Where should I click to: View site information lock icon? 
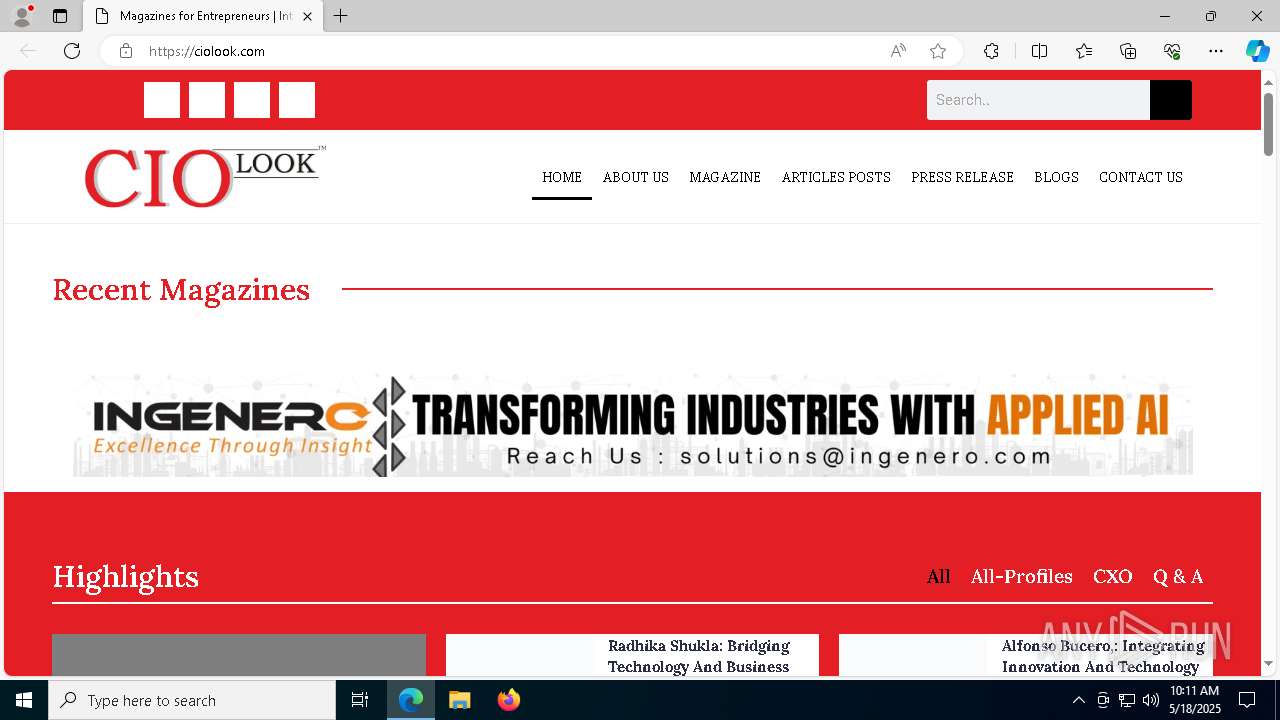tap(126, 51)
